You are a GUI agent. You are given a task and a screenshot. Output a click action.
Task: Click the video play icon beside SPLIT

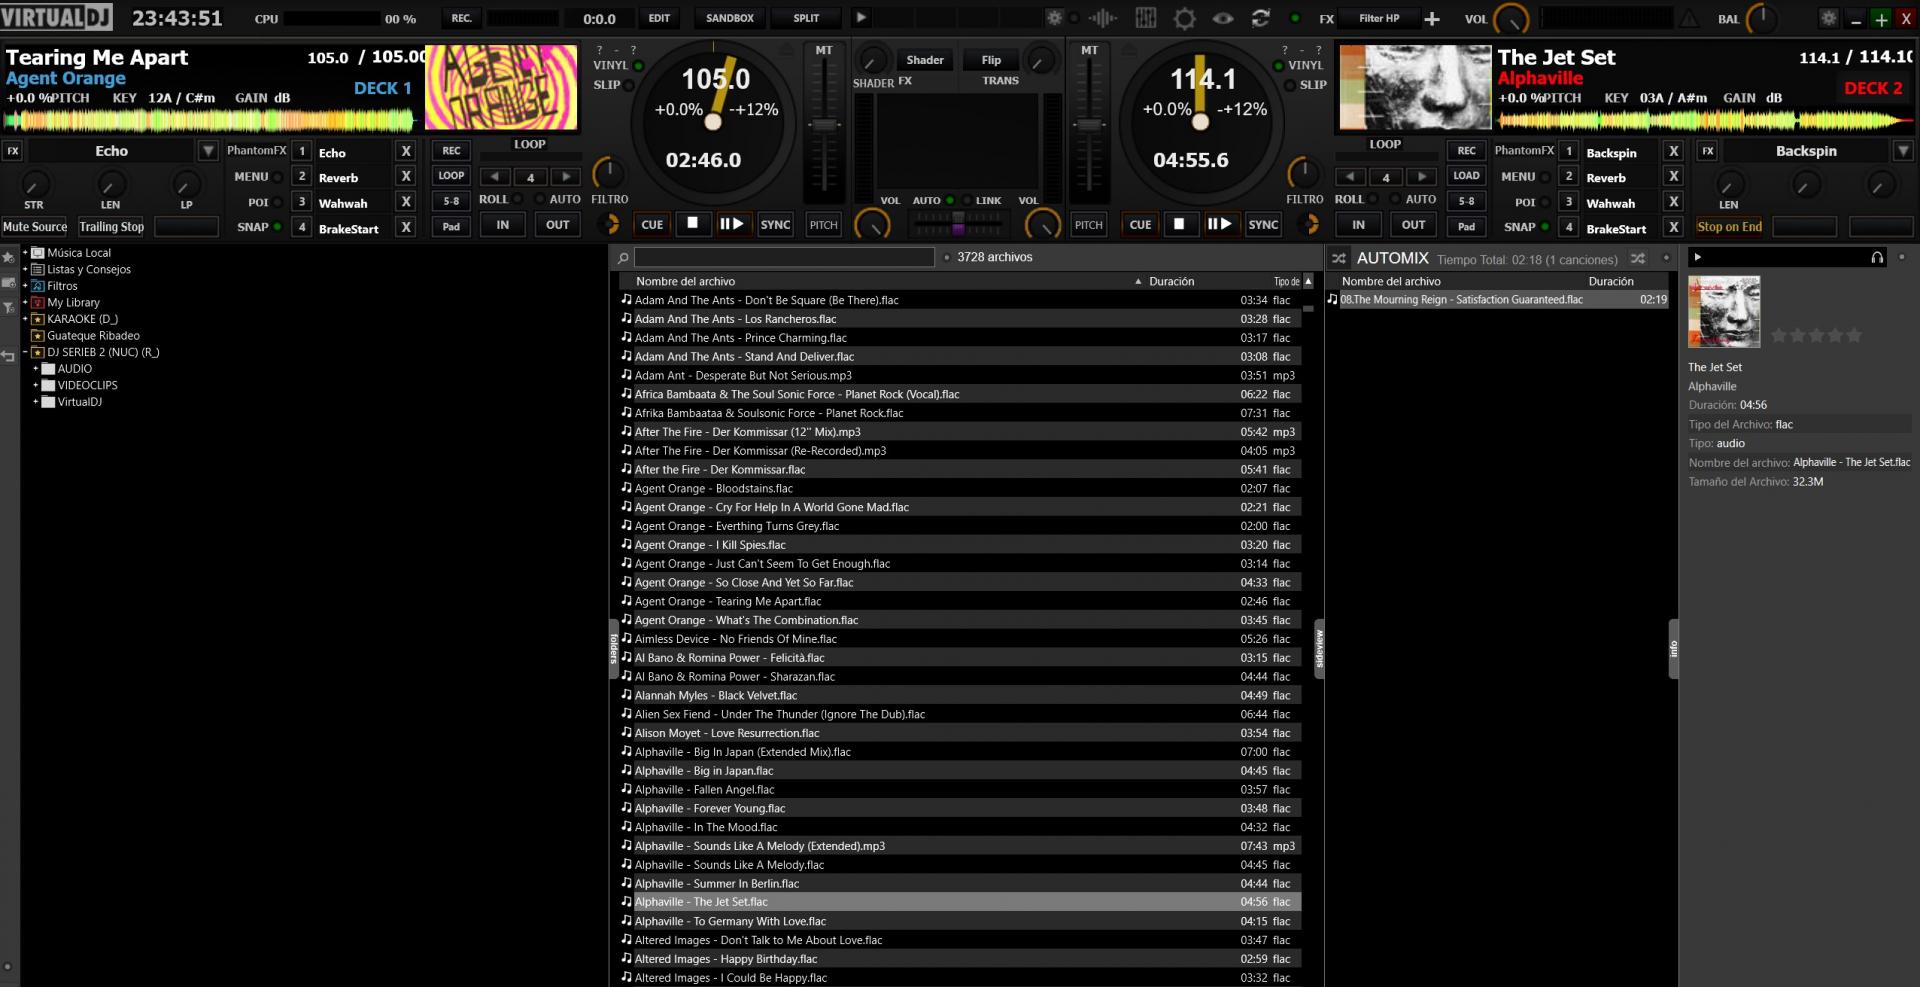861,17
